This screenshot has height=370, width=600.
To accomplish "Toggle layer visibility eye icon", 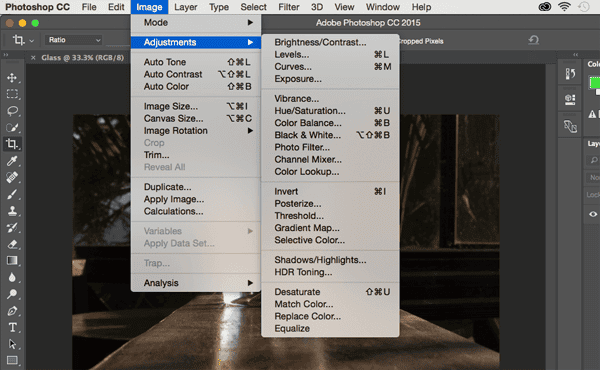I will 593,214.
